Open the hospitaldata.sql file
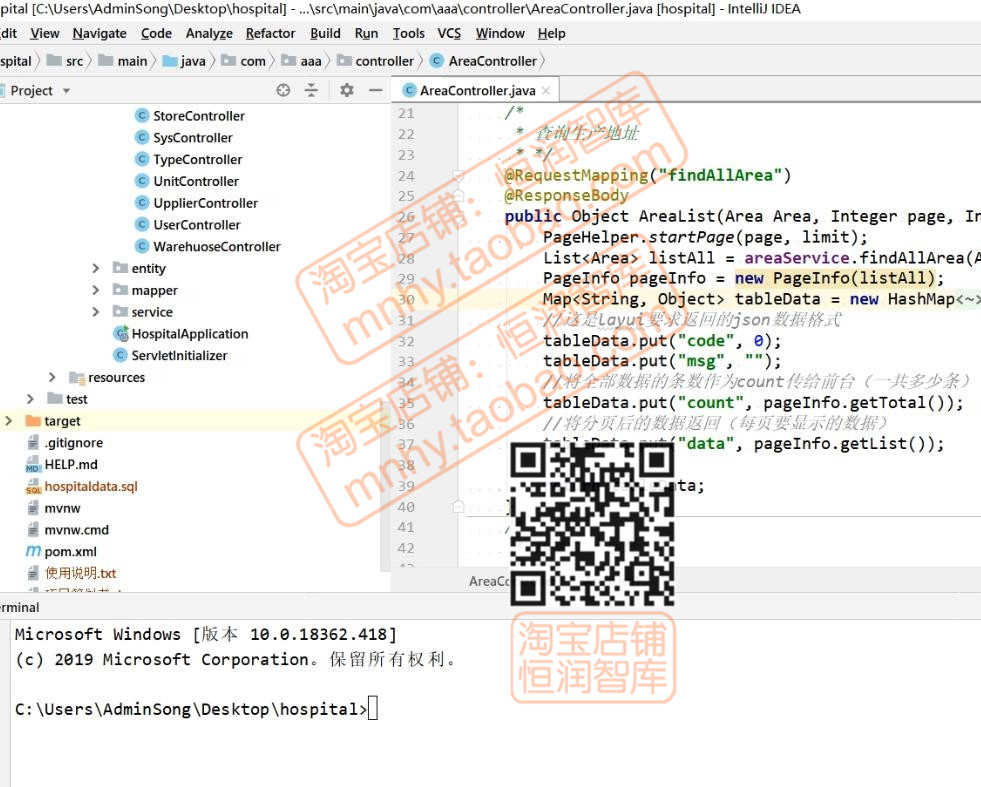The image size is (981, 787). (89, 486)
